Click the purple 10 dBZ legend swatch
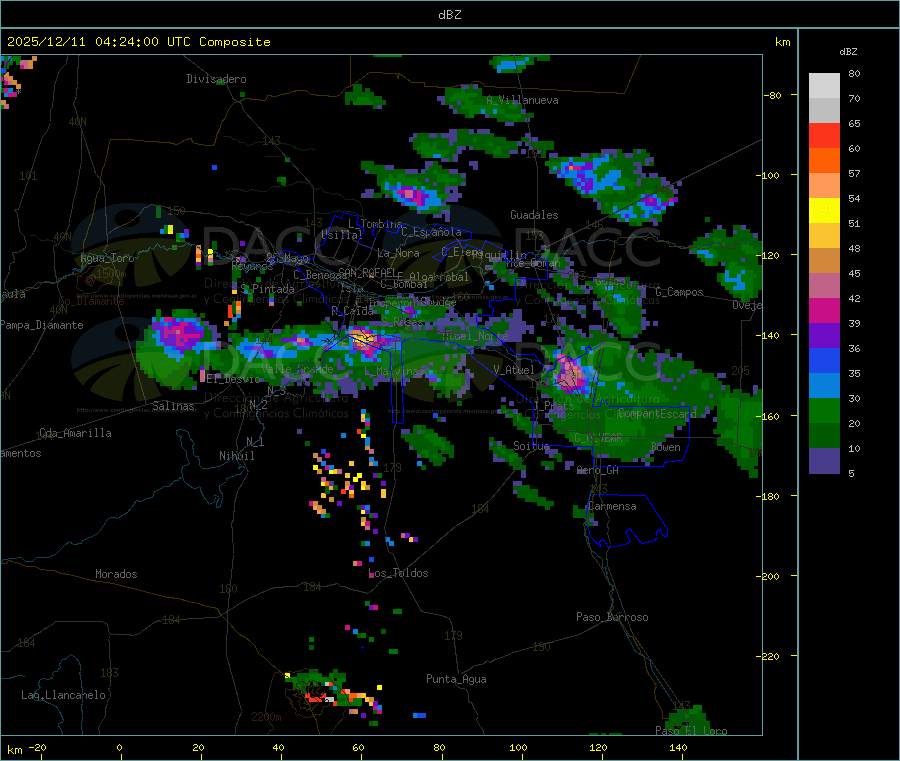 click(x=824, y=461)
